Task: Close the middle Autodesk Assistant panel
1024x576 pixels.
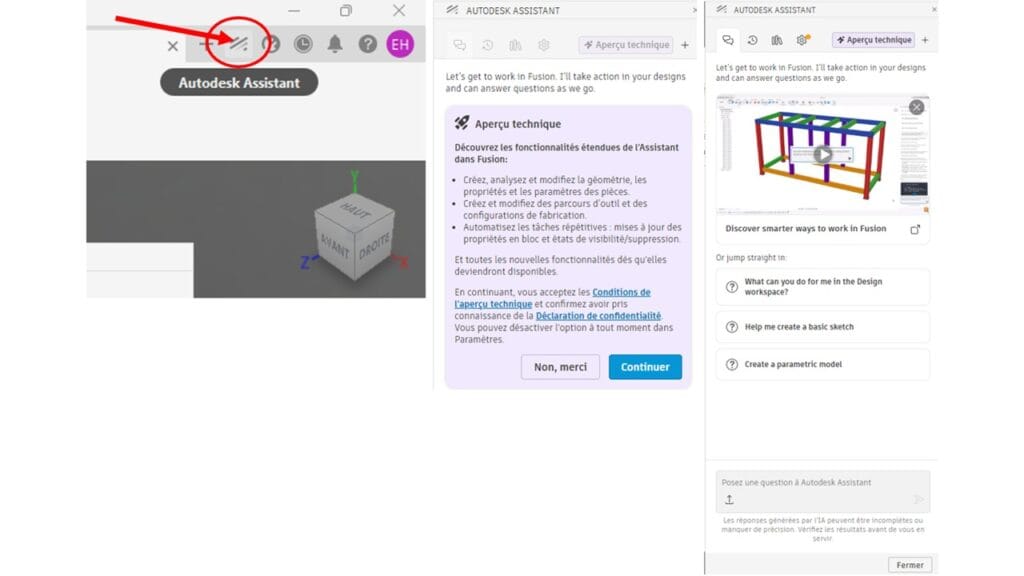Action: point(694,10)
